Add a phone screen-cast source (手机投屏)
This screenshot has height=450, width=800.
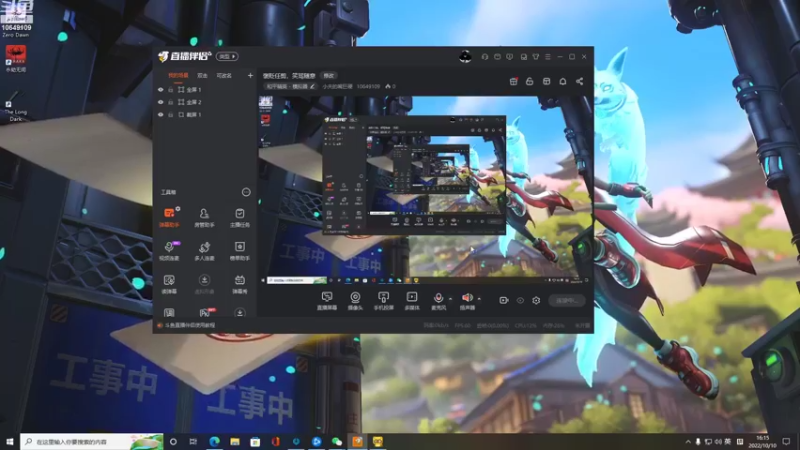[383, 301]
